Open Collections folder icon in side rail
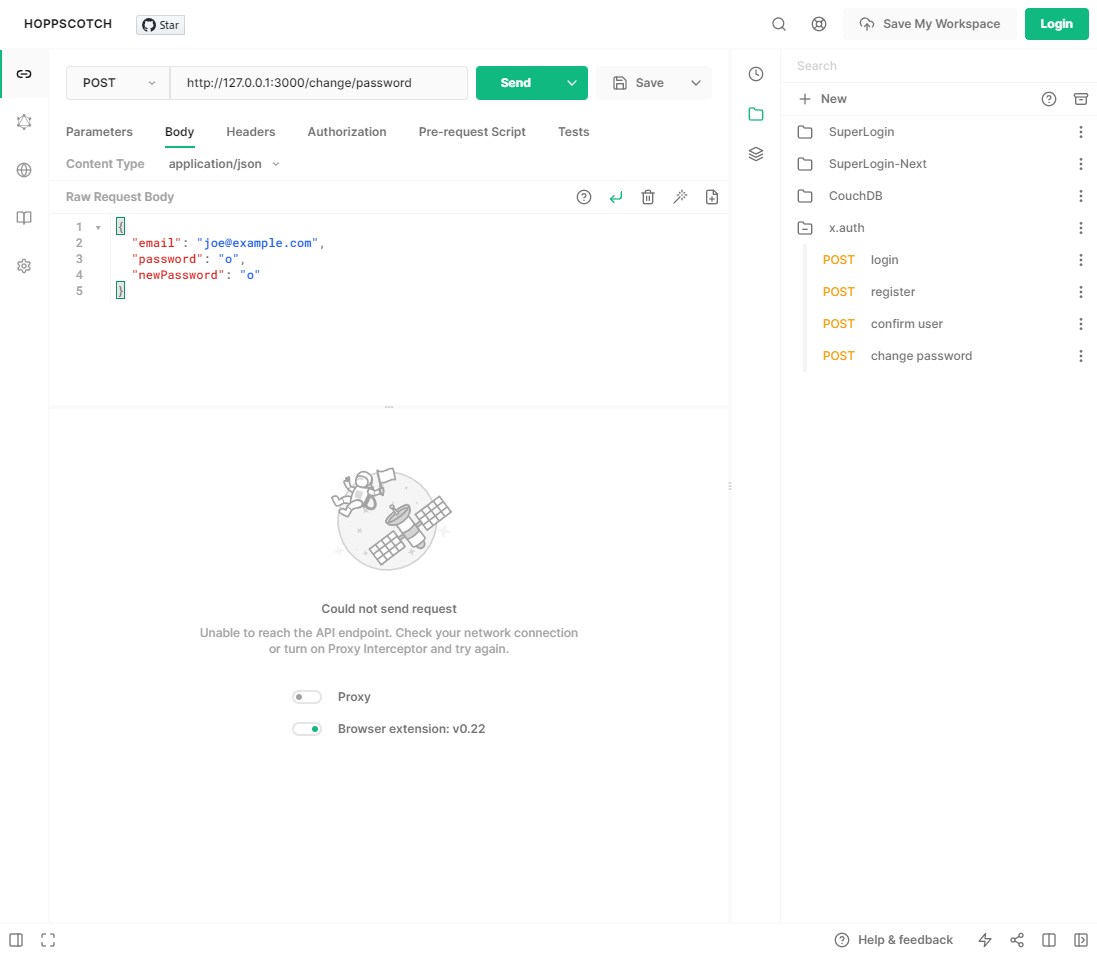The width and height of the screenshot is (1097, 956). 756,114
